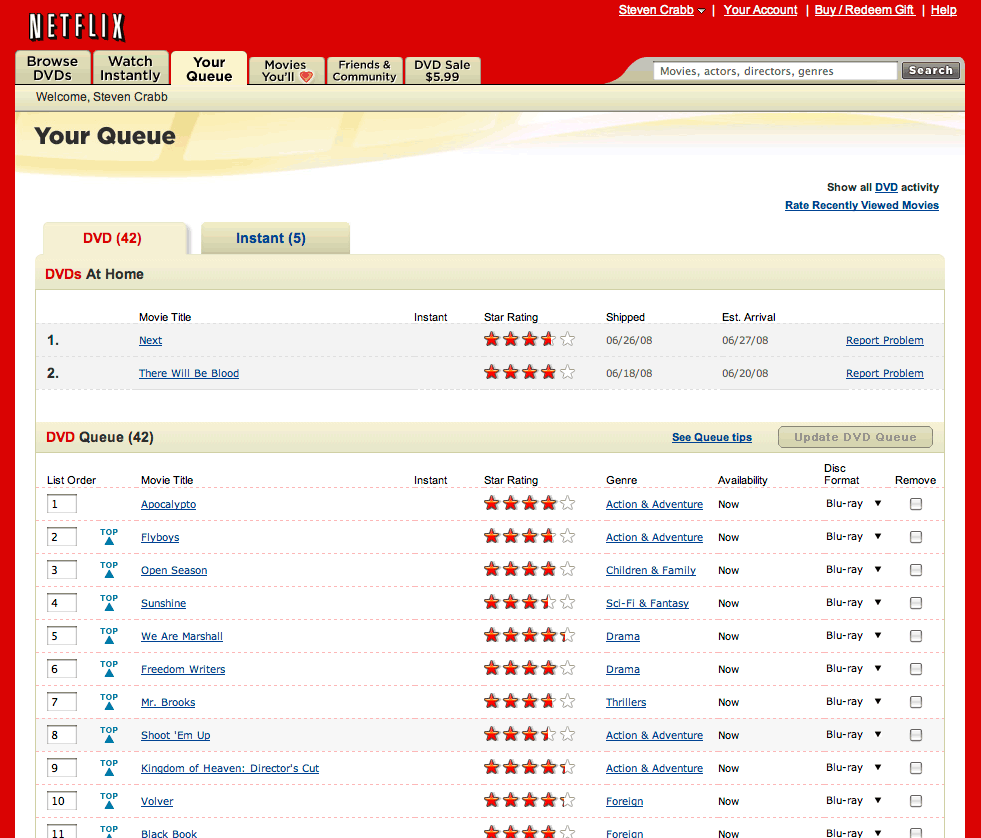Check Remove box for Open Season

[916, 570]
